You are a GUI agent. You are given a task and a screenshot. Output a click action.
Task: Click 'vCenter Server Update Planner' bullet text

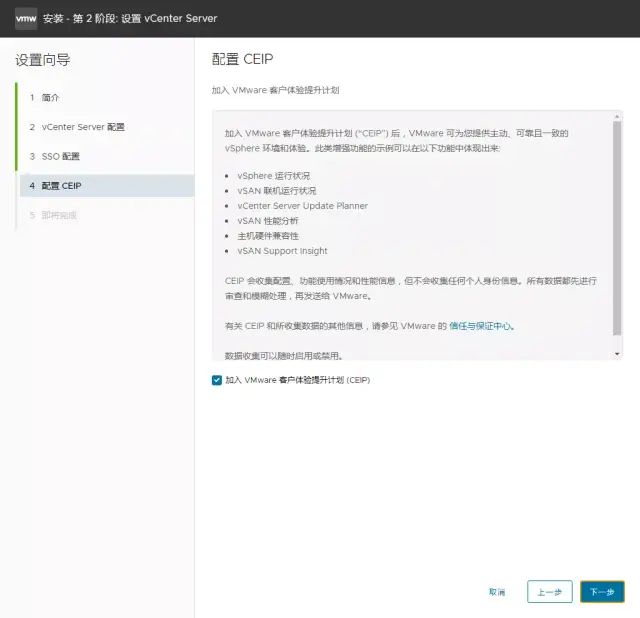pos(302,206)
